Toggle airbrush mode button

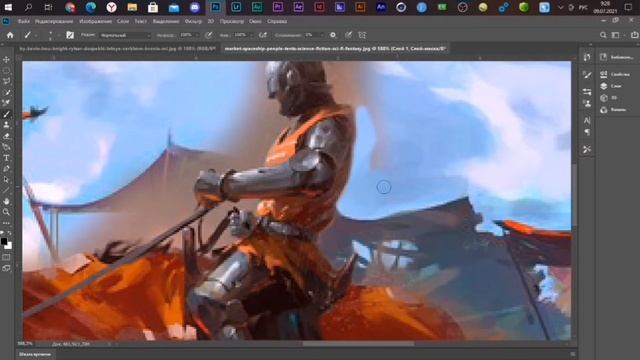tap(263, 35)
